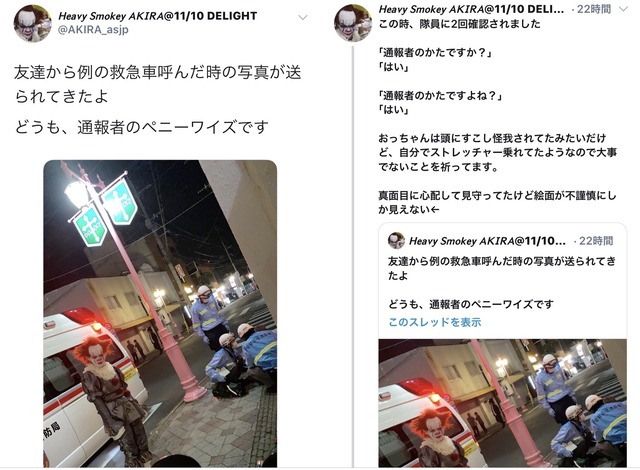
Task: Click the quoted tweet's small avatar
Action: click(396, 241)
